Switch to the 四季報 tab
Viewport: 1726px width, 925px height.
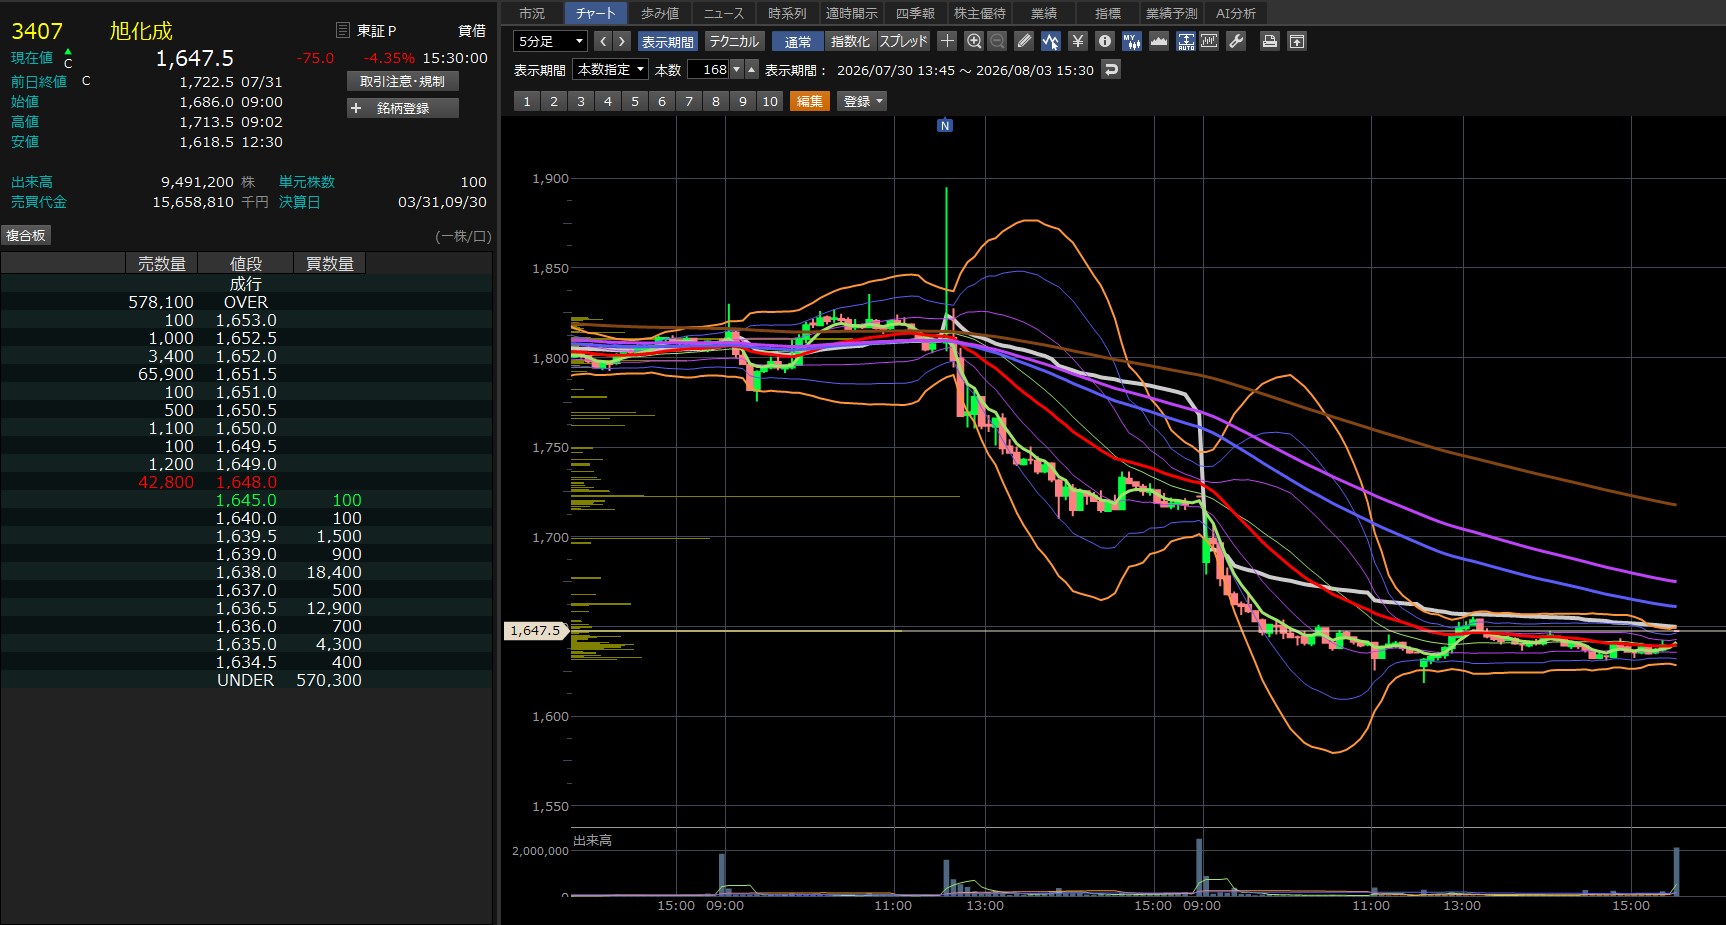[915, 13]
